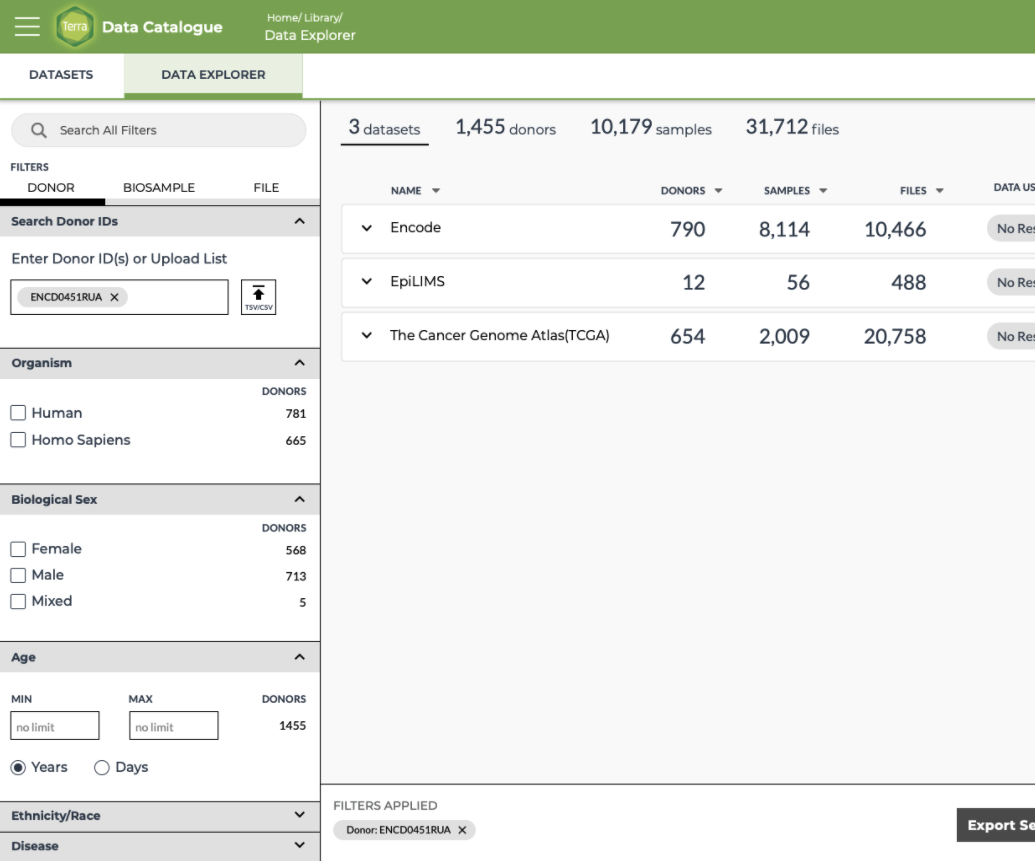The height and width of the screenshot is (861, 1035).
Task: Upload TSV/CSV donor ID list
Action: coord(258,297)
